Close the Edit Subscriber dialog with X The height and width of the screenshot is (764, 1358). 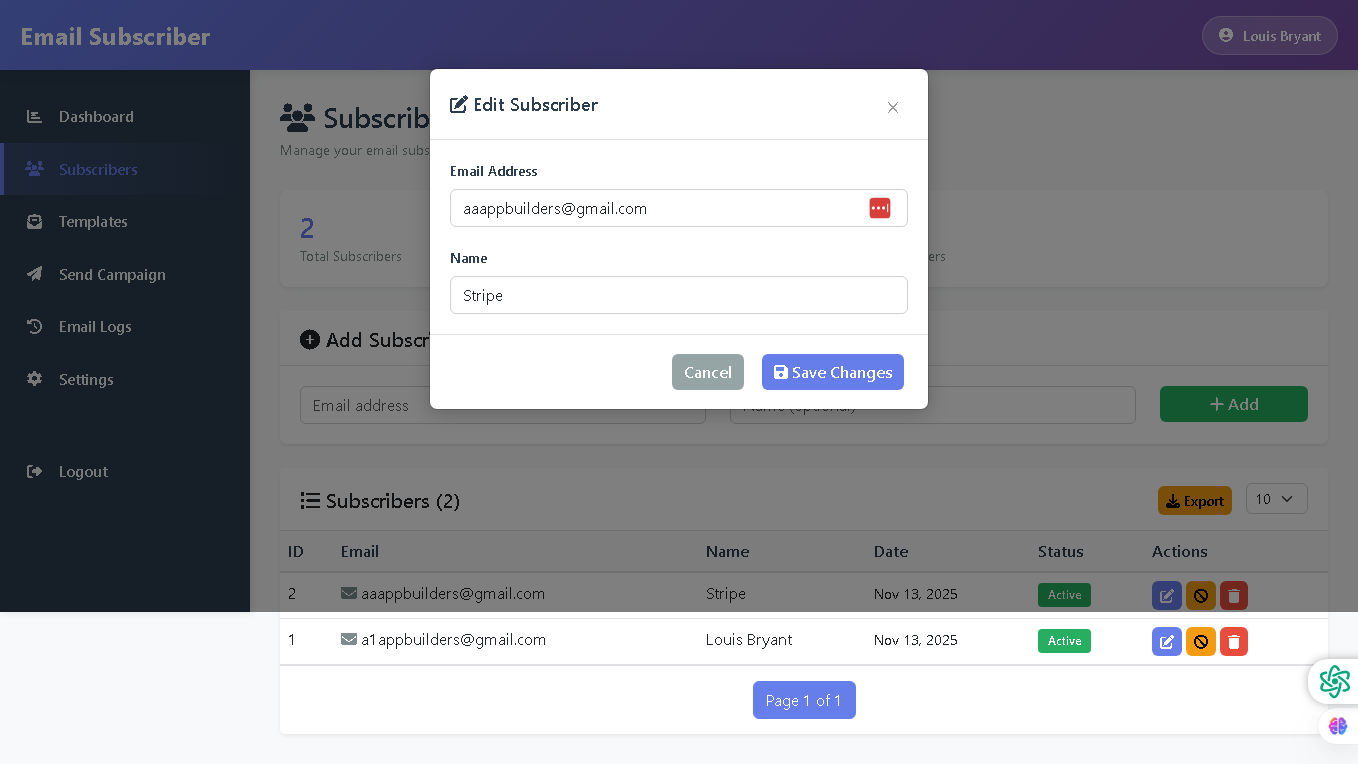[x=893, y=107]
